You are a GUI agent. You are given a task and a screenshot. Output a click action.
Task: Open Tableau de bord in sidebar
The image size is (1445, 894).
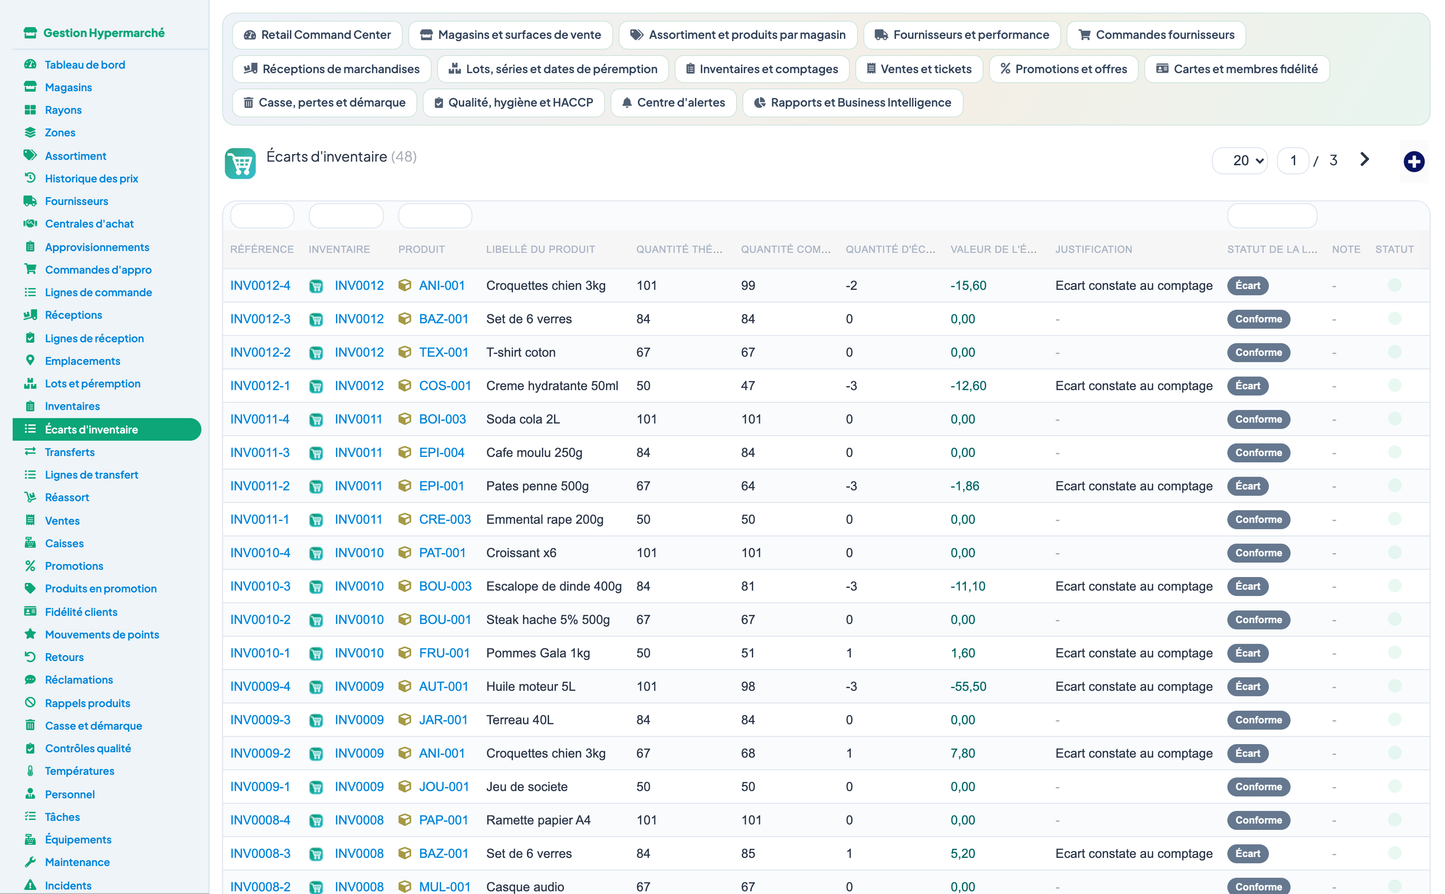tap(85, 65)
